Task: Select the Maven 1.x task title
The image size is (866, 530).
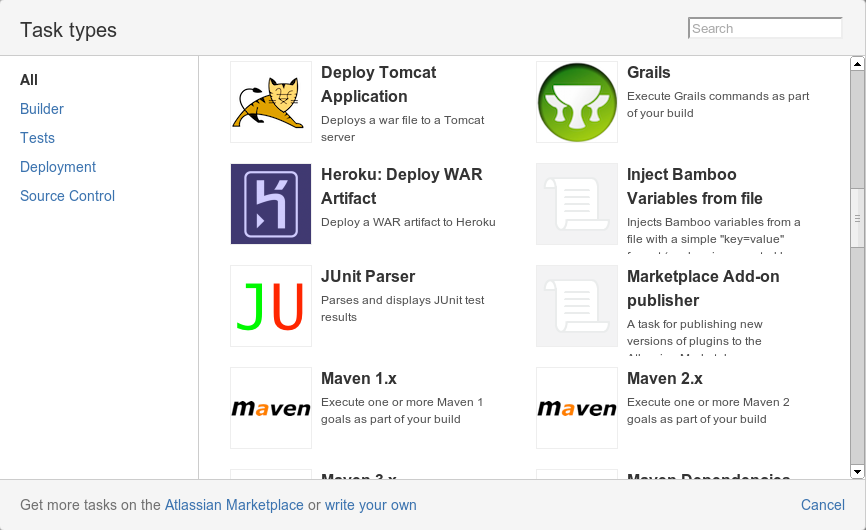Action: pos(359,378)
